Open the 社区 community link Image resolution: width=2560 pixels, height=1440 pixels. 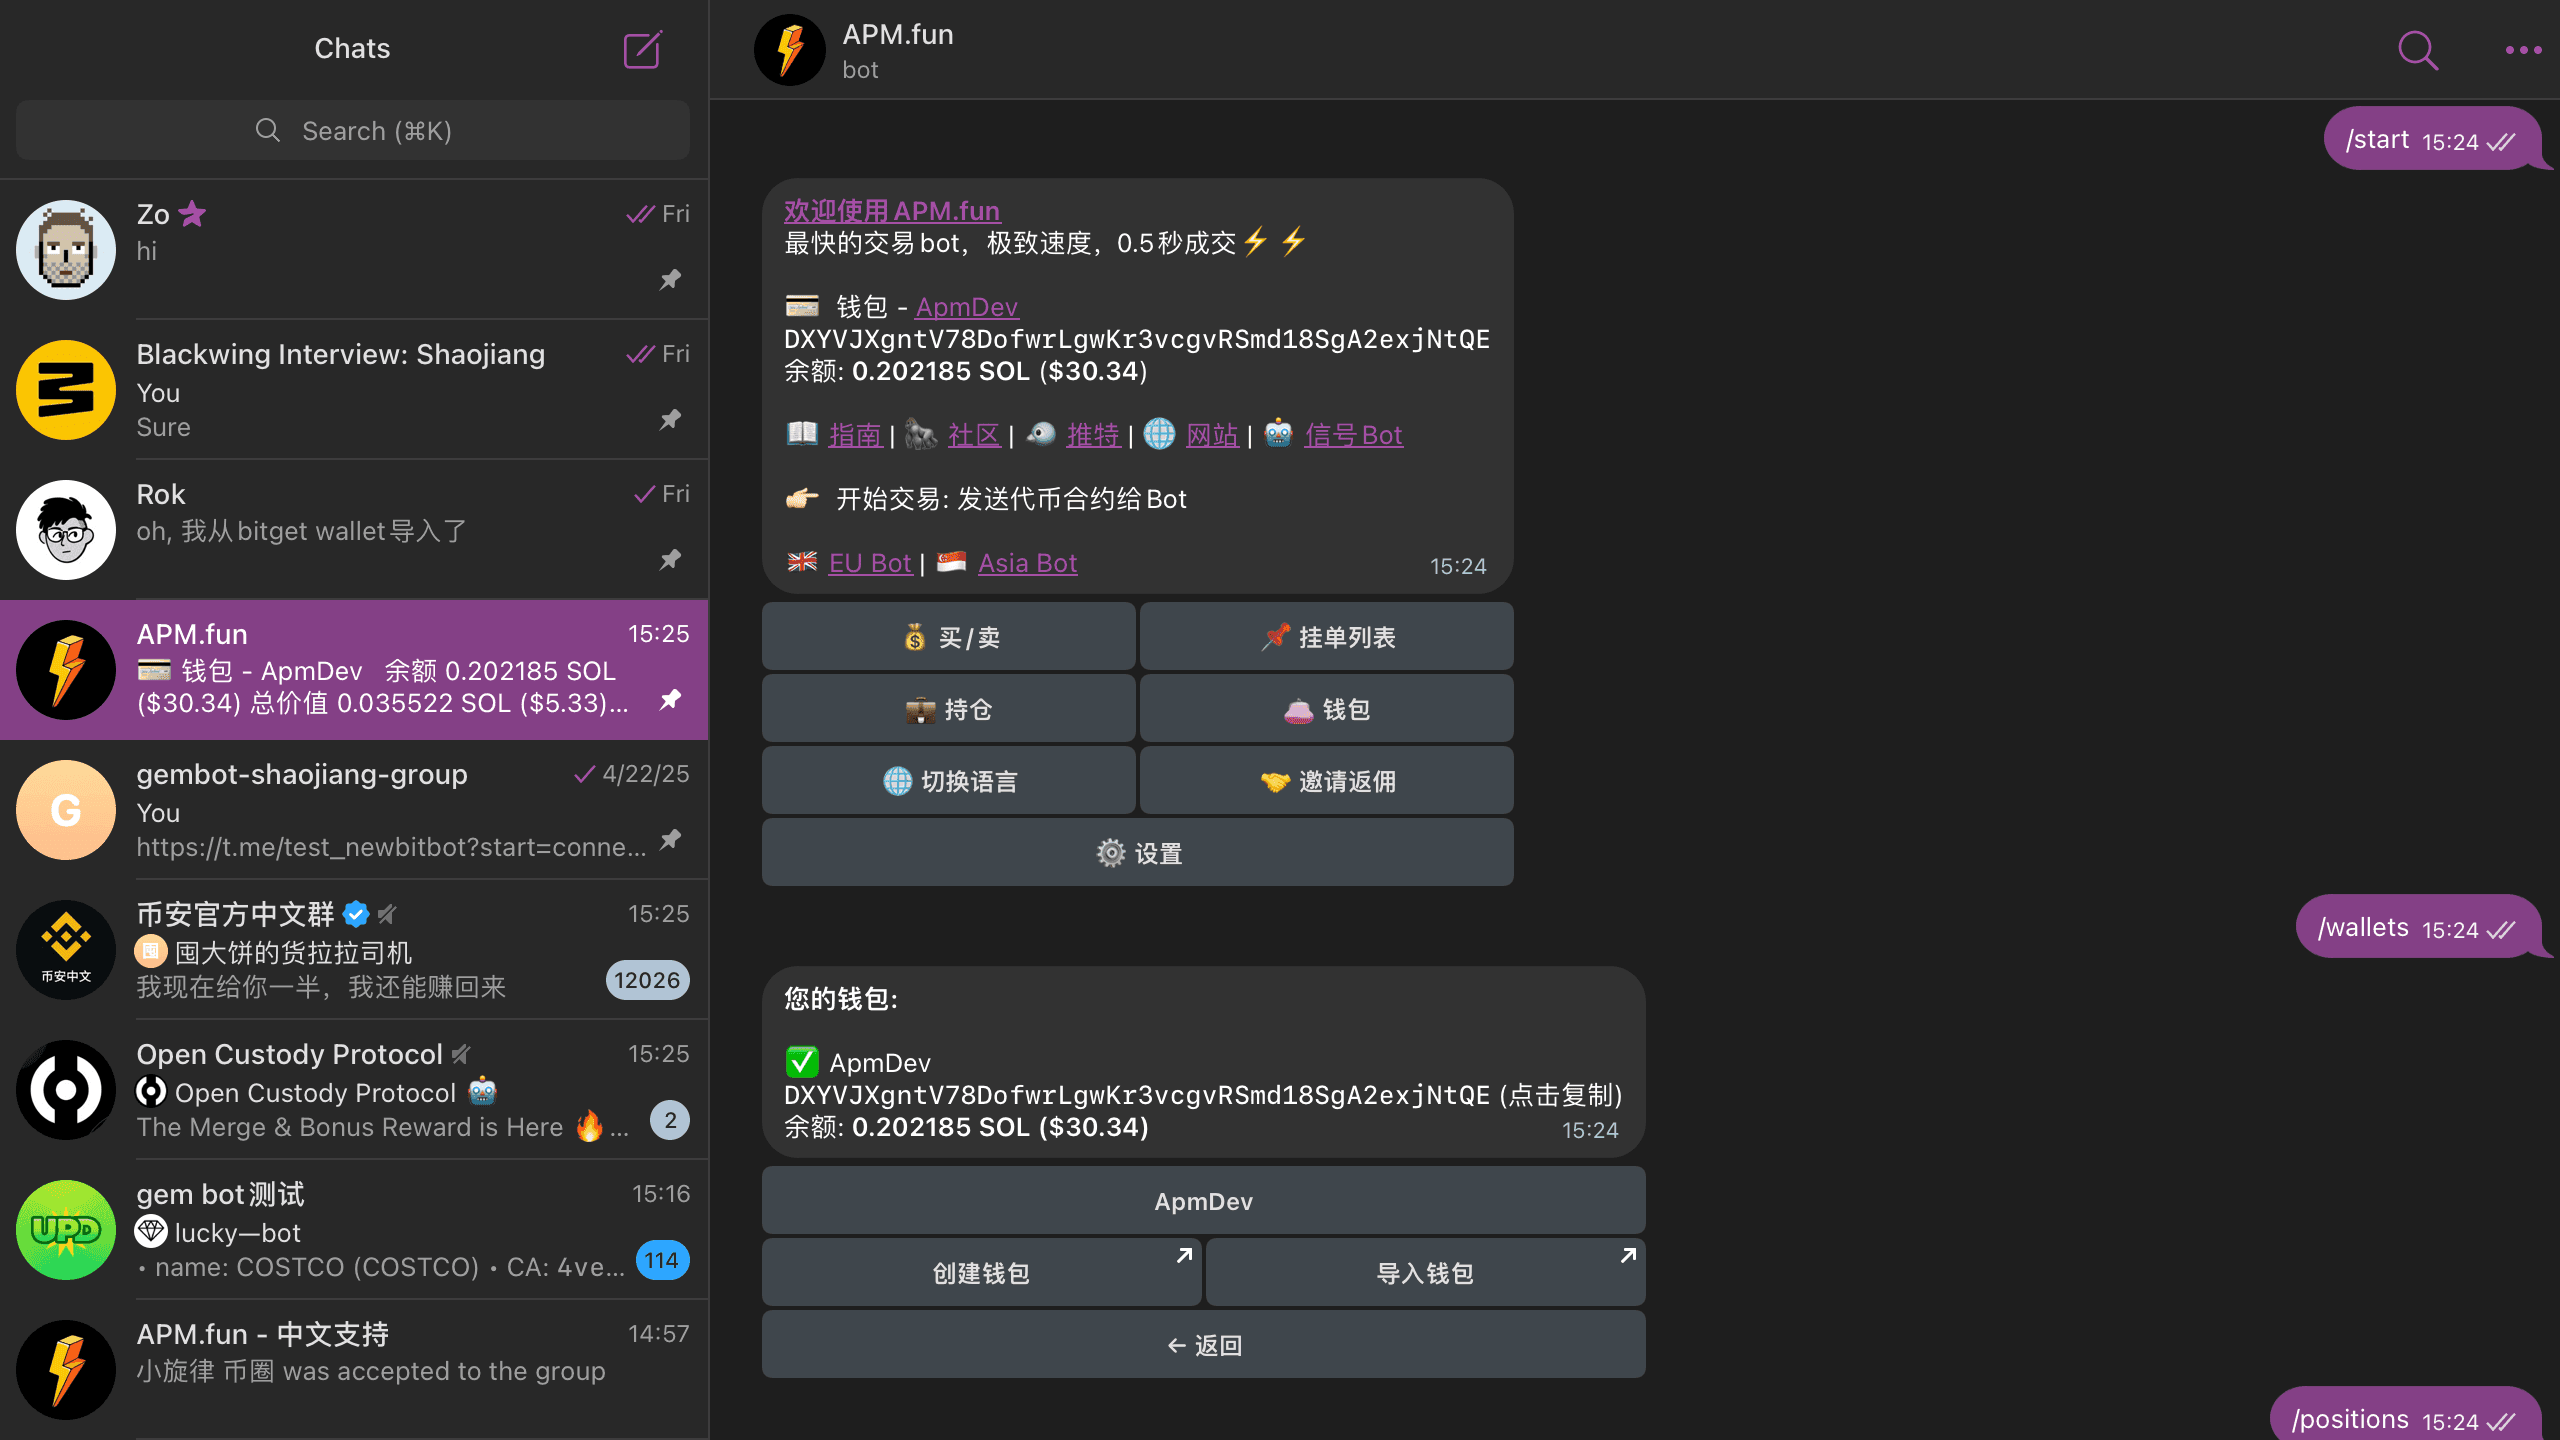coord(974,434)
